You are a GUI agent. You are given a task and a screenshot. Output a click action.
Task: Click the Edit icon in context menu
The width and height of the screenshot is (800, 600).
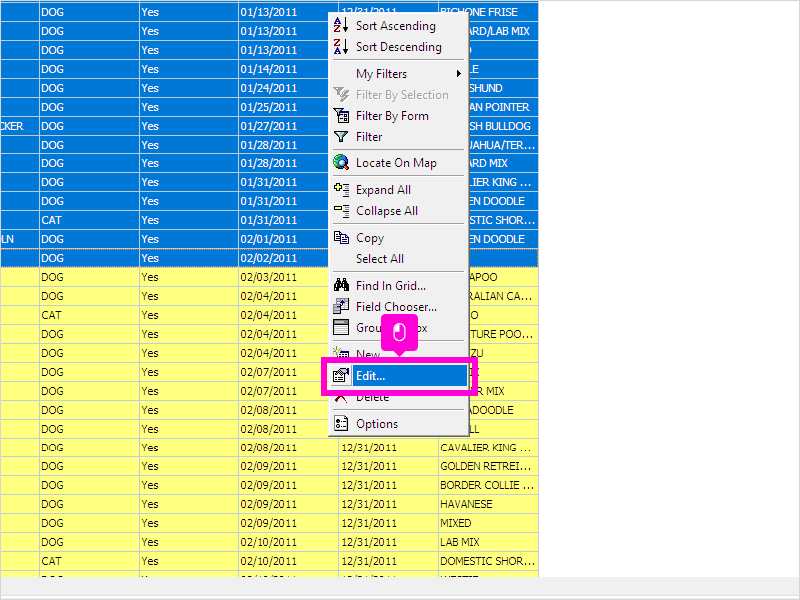(341, 376)
